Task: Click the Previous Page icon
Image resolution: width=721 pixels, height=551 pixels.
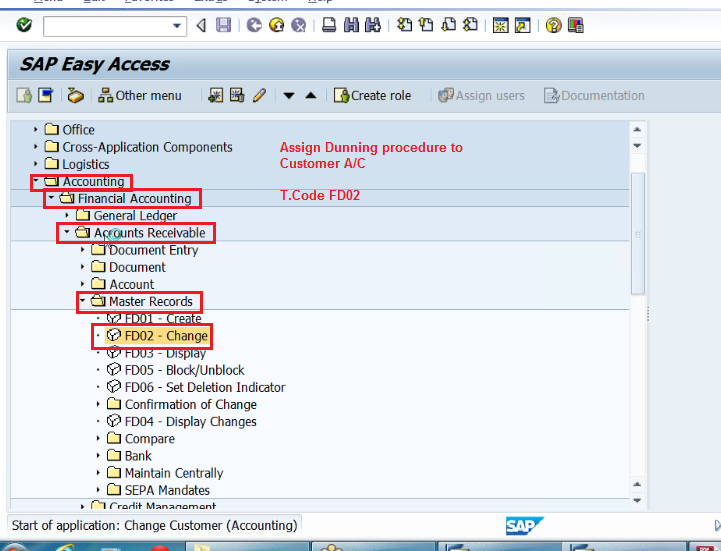Action: tap(426, 25)
